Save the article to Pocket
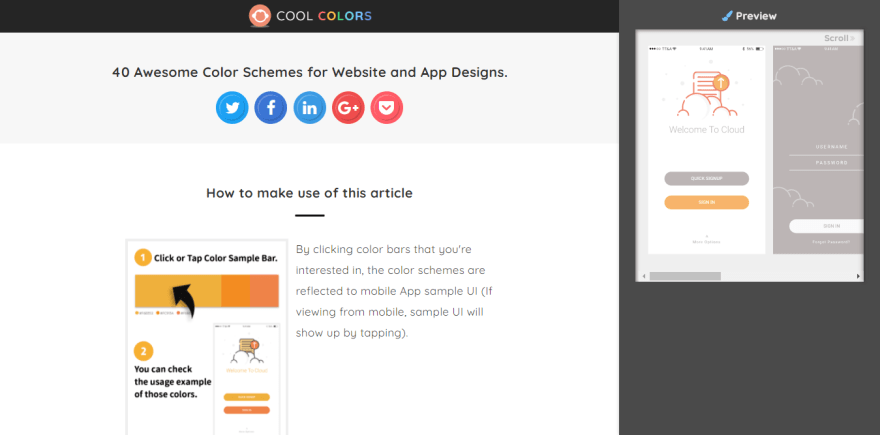880x435 pixels. point(387,108)
